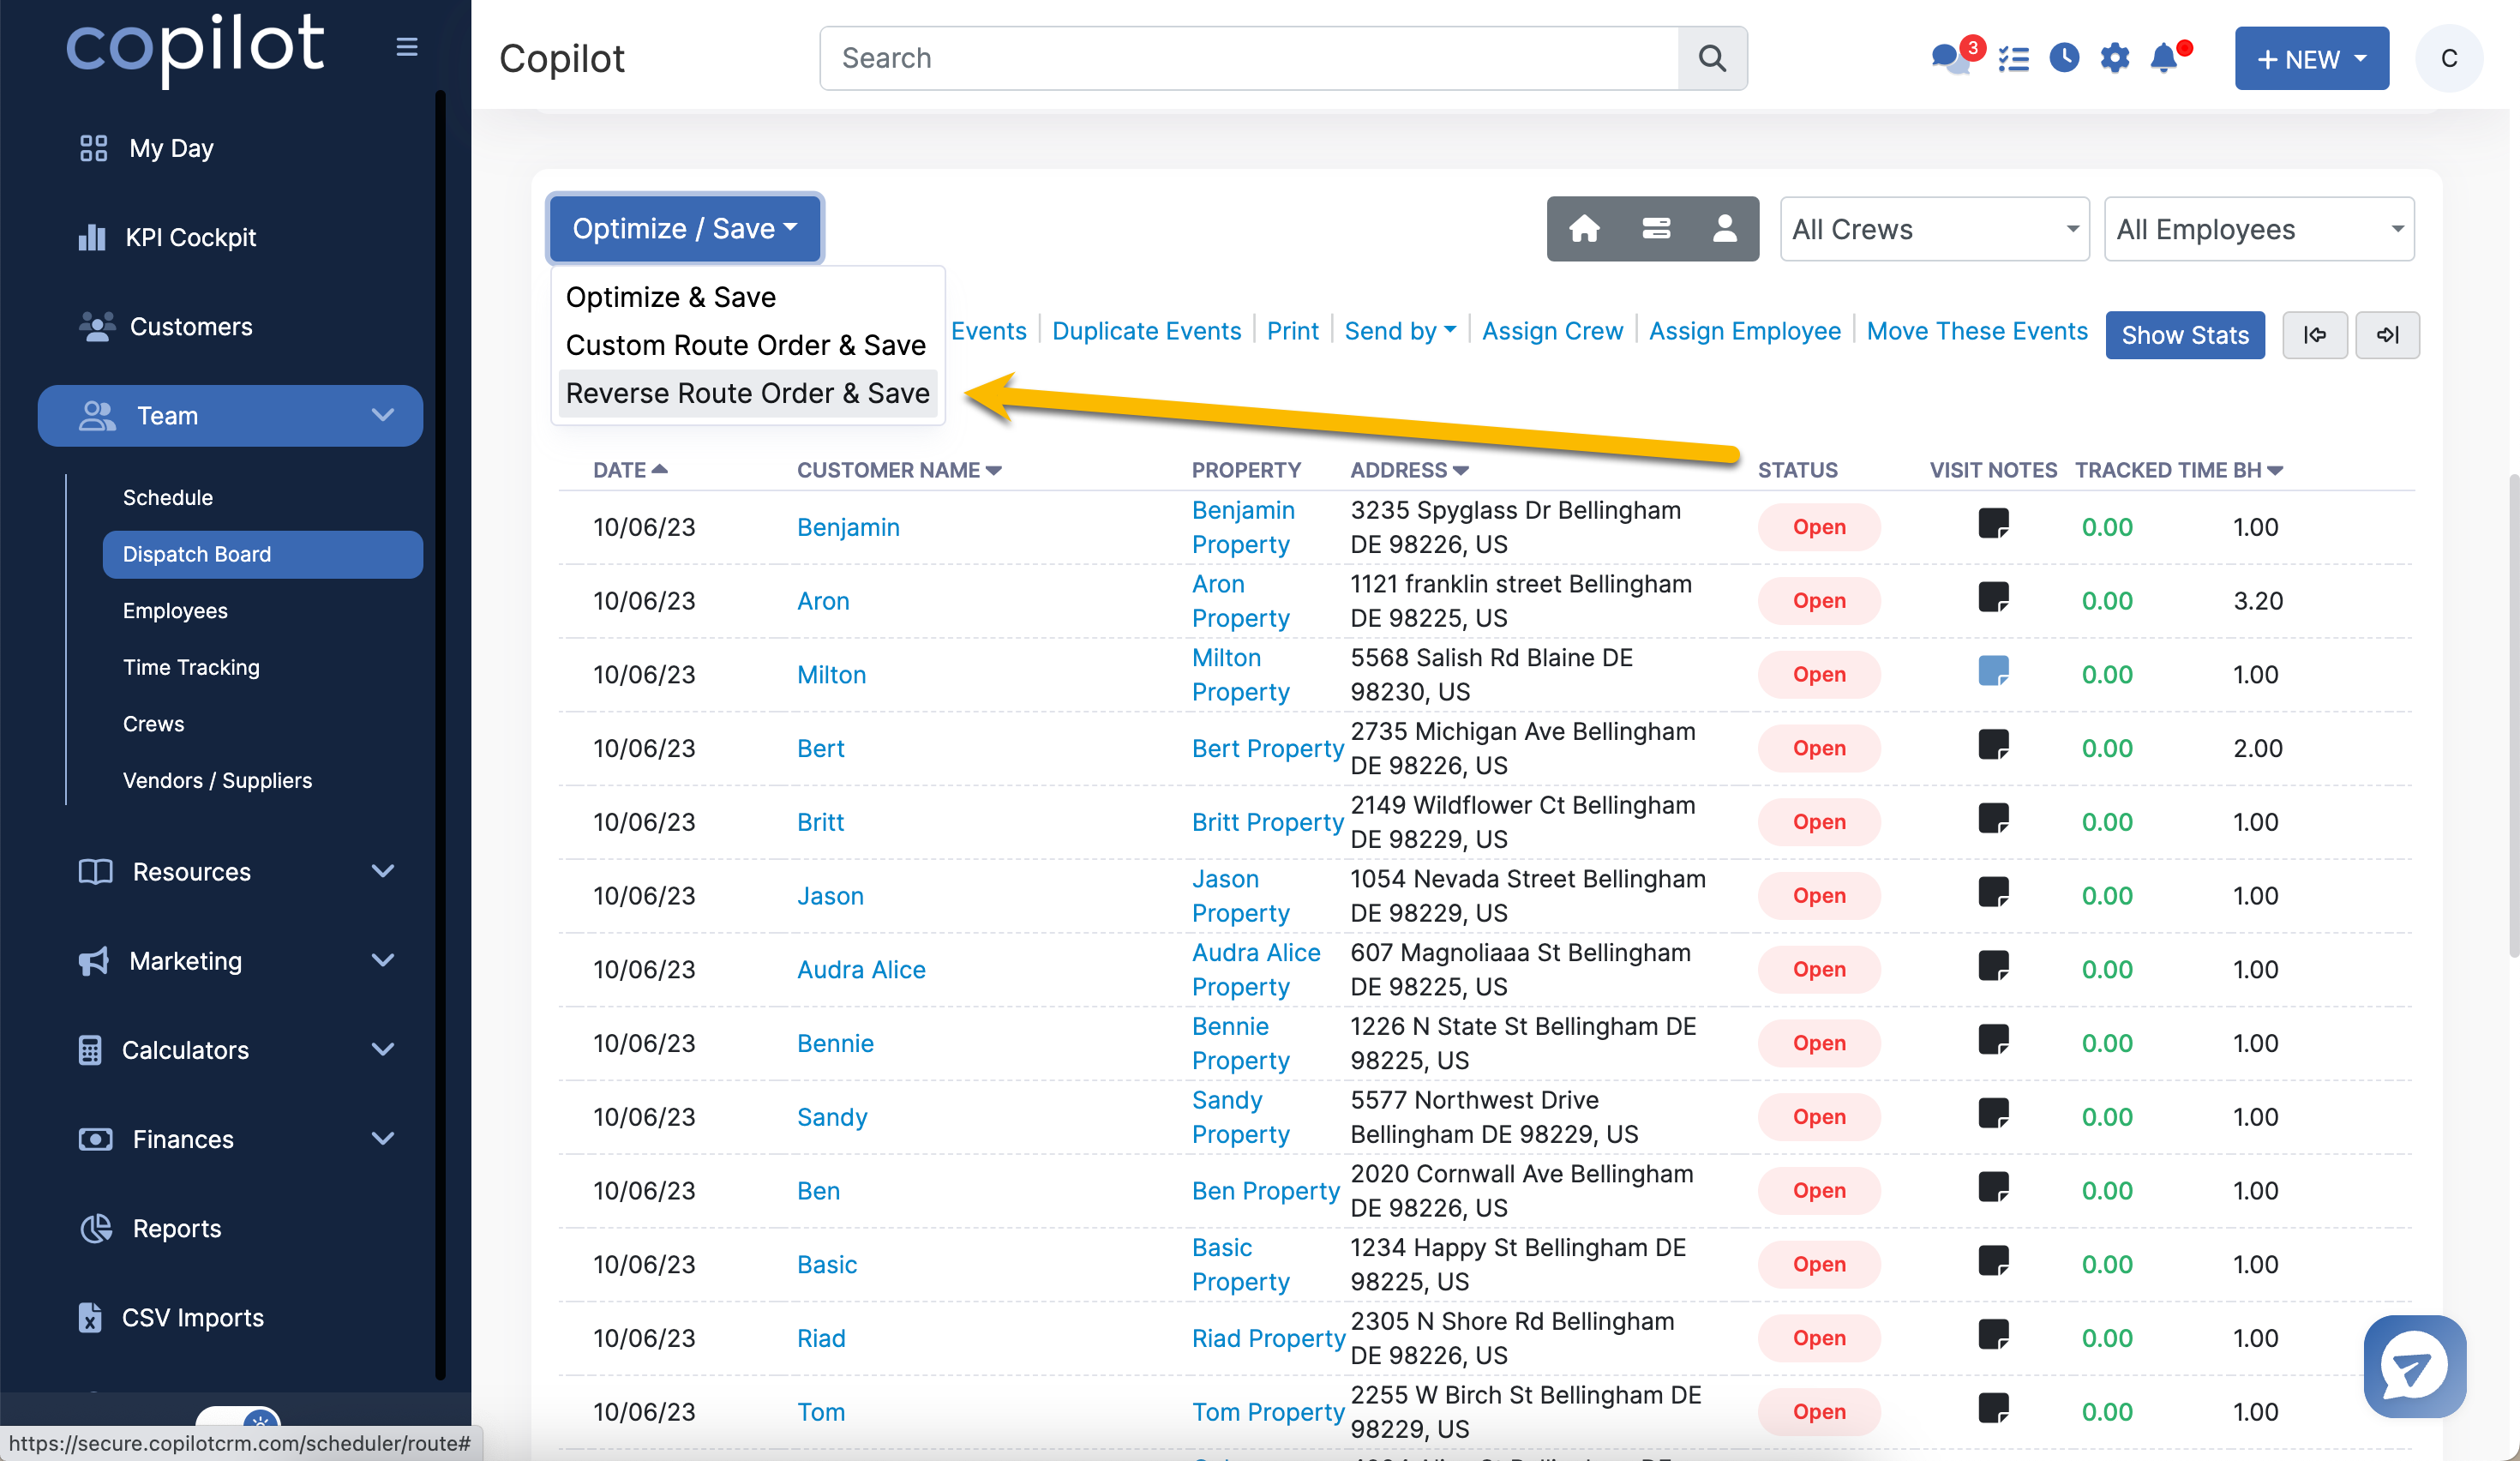Open visit note icon for Aron
Screen dimensions: 2520x1461
[1993, 598]
